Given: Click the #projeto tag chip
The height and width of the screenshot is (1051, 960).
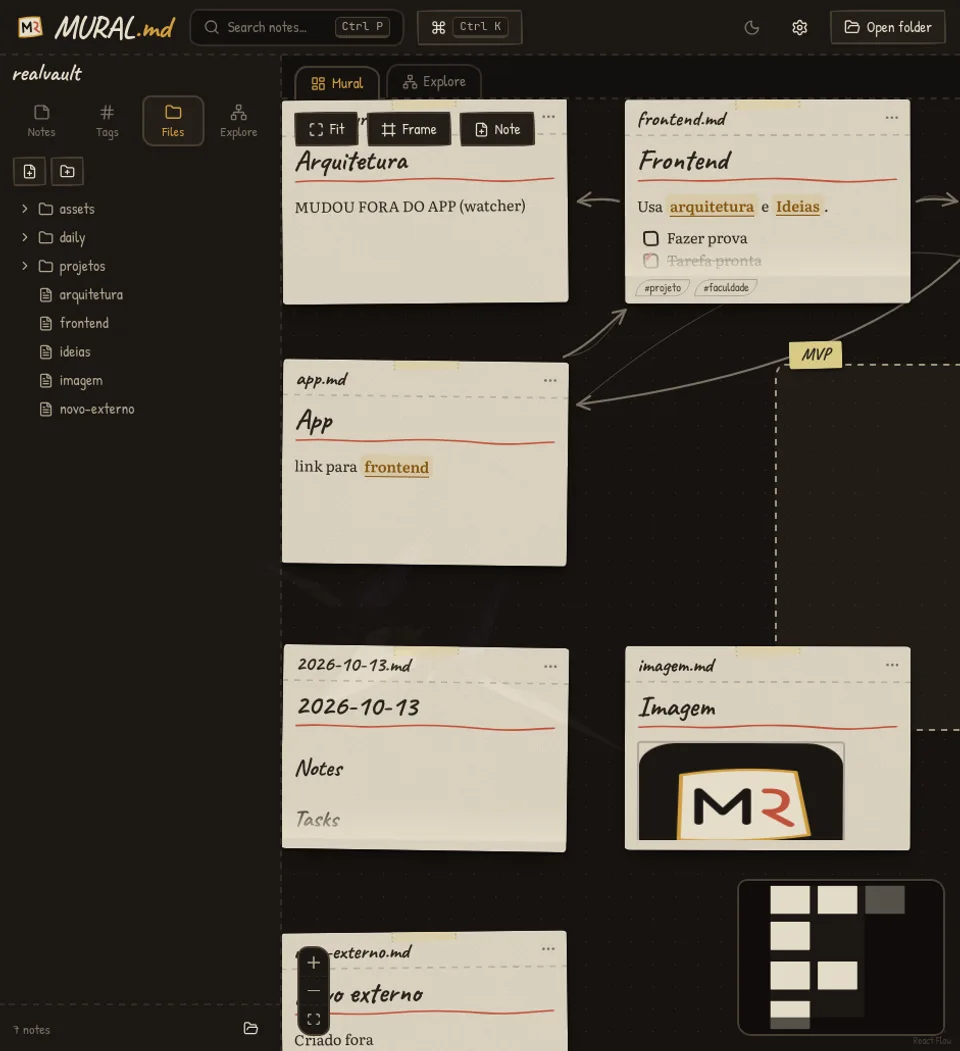Looking at the screenshot, I should coord(662,288).
